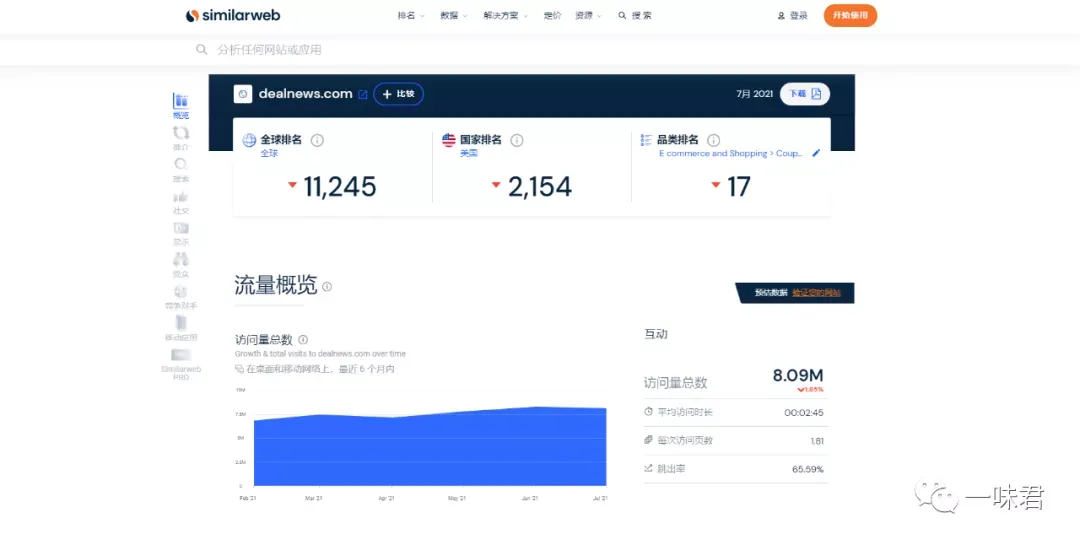The width and height of the screenshot is (1080, 545).
Task: Click the user icon beside 登录
Action: pos(781,15)
